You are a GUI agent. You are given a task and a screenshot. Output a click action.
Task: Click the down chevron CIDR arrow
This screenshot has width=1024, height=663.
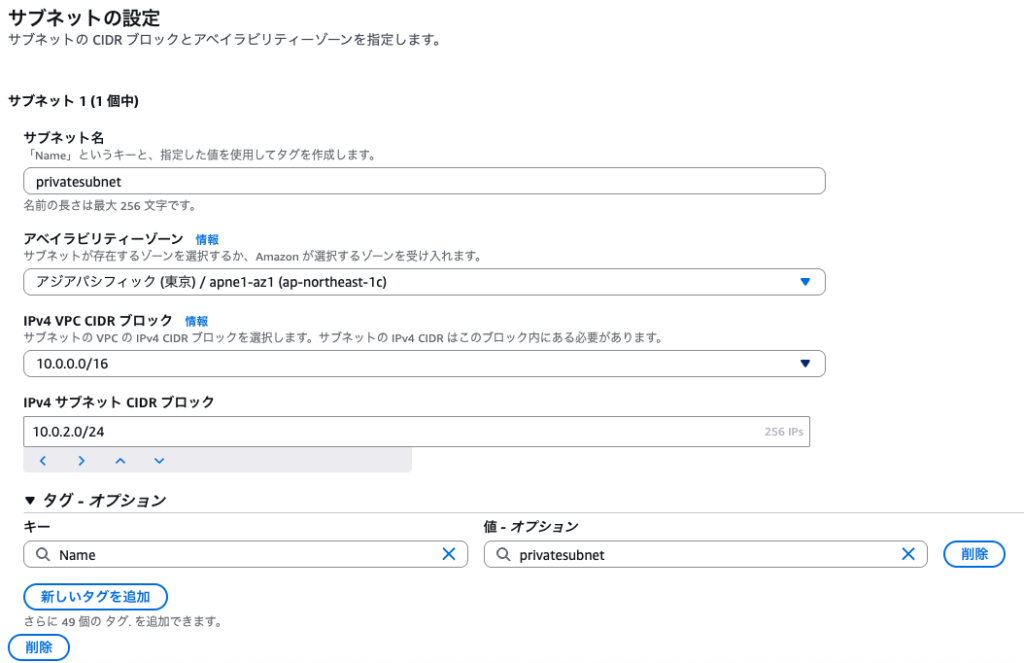click(159, 461)
